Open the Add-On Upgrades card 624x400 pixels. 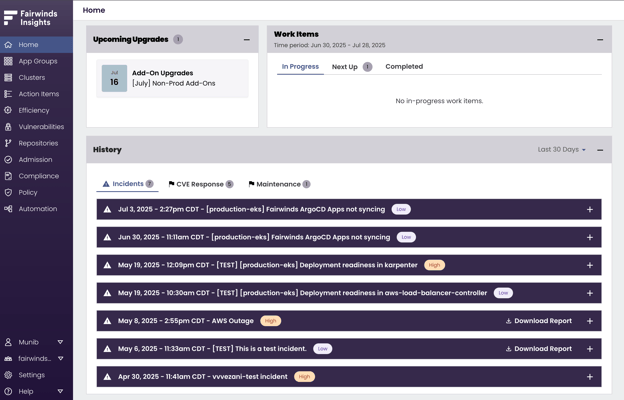click(x=172, y=78)
